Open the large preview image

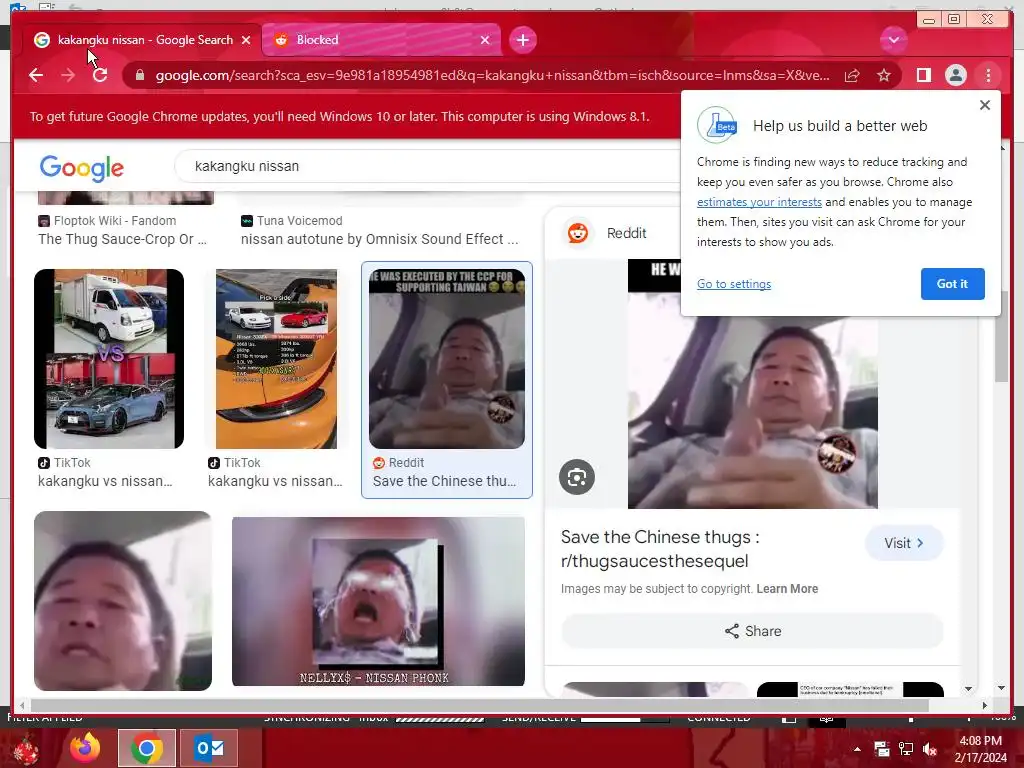click(752, 411)
